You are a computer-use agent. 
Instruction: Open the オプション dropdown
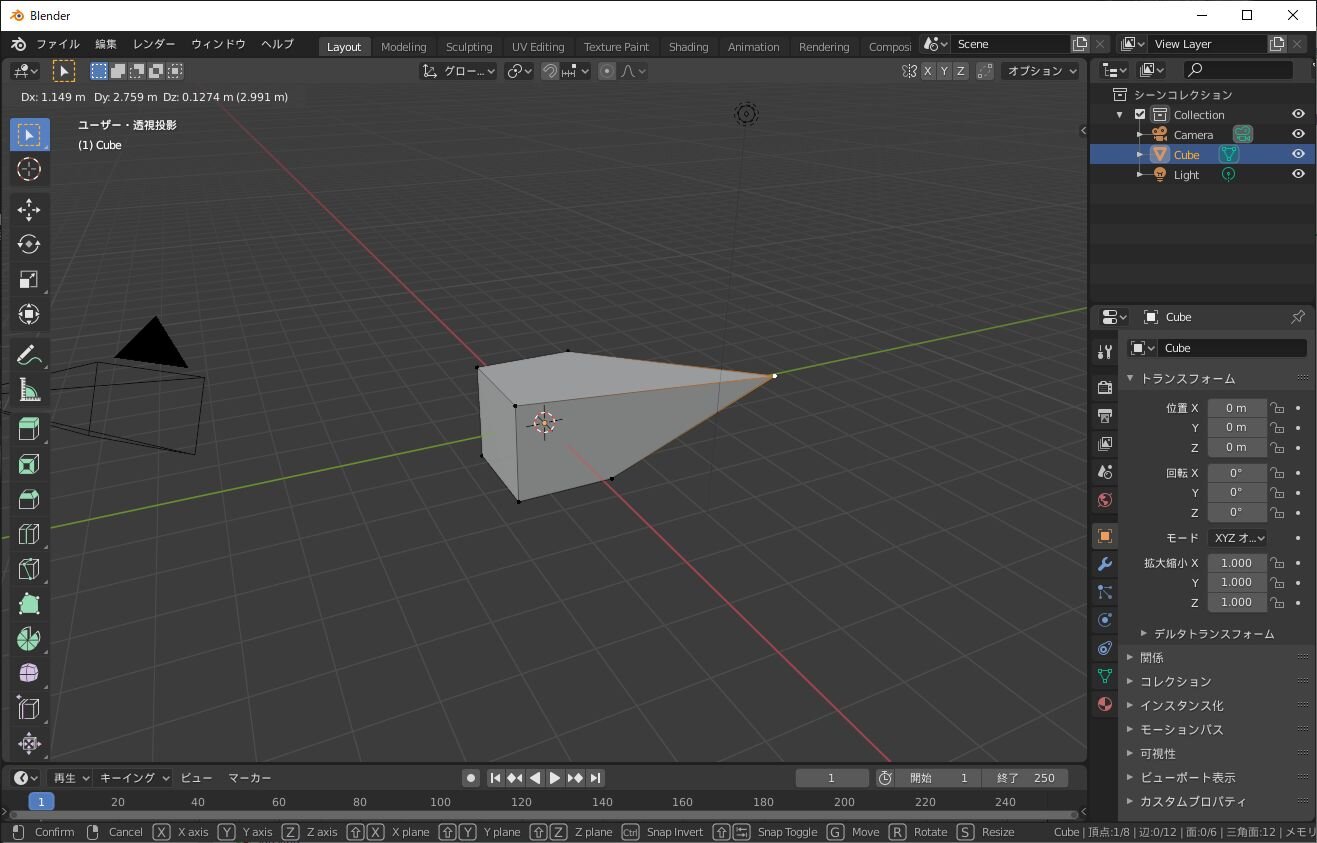pos(1042,71)
